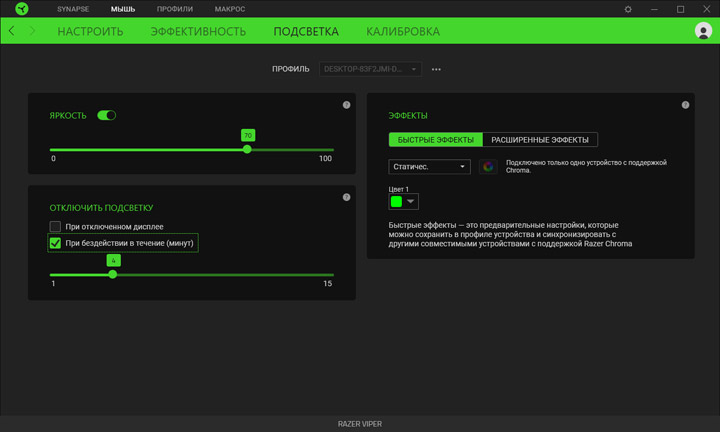The height and width of the screenshot is (432, 720).
Task: Go forward with the right arrow
Action: point(32,31)
